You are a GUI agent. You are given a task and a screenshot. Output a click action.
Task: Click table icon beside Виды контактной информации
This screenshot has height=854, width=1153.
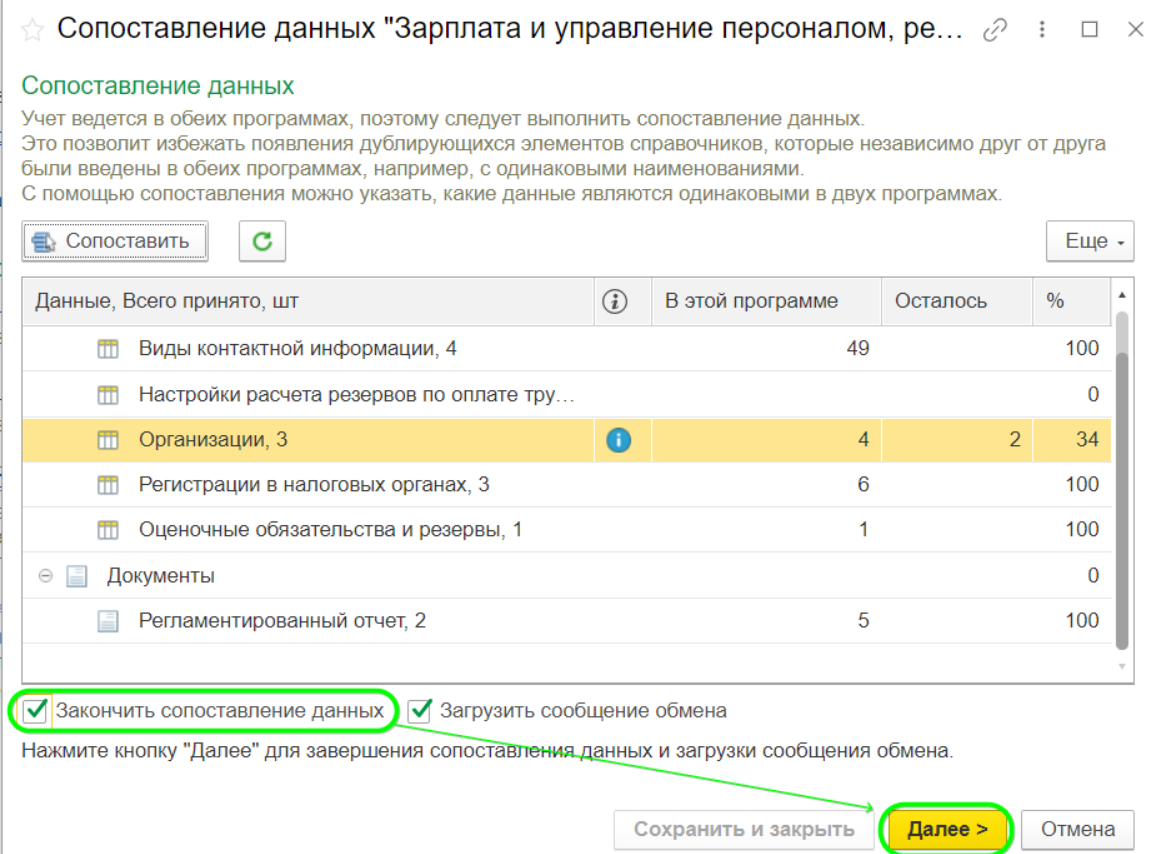point(108,349)
